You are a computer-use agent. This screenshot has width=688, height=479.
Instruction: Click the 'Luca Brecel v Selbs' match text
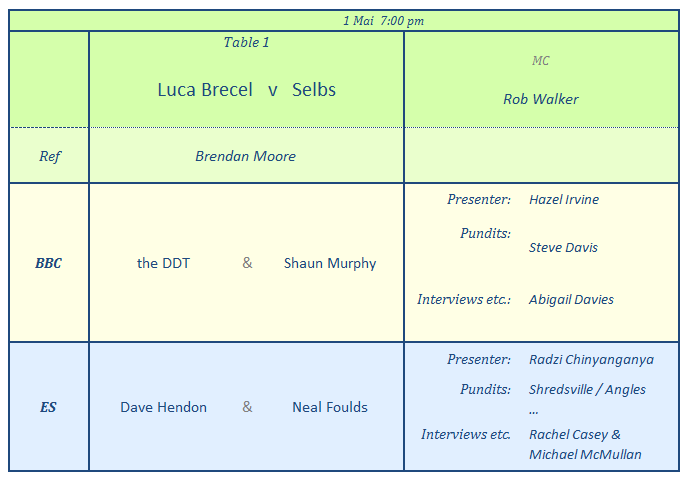click(x=246, y=90)
